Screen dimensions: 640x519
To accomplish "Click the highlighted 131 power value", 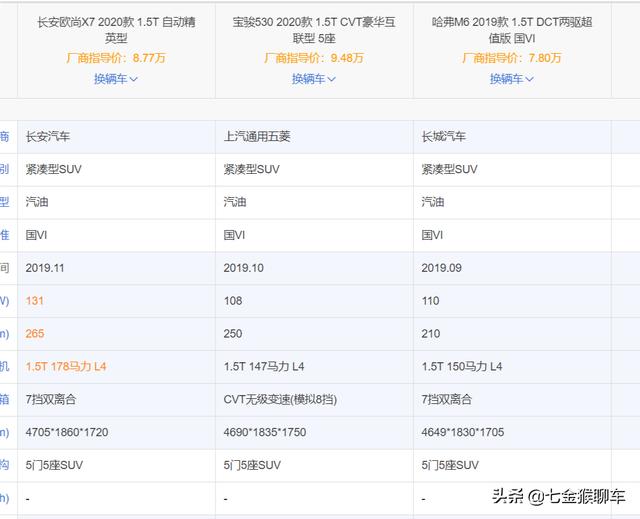I will [x=35, y=301].
